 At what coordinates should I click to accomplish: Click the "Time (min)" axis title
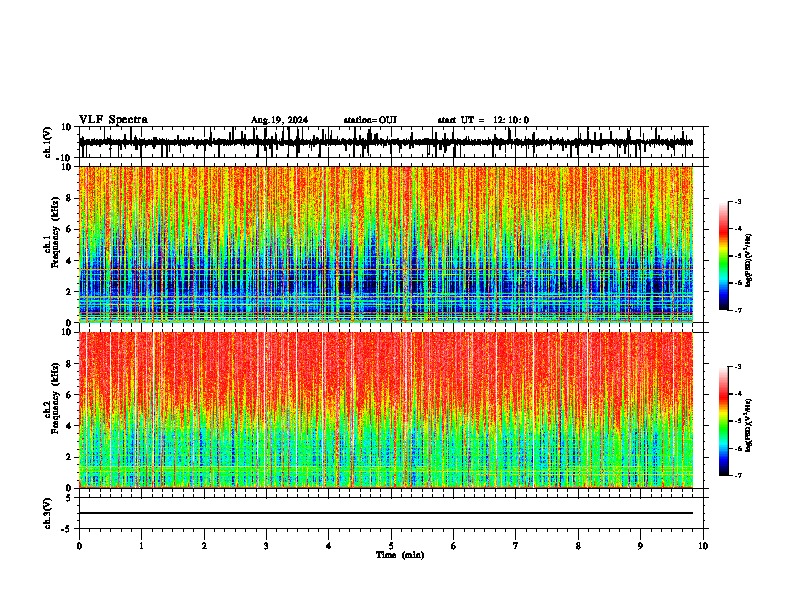400,555
